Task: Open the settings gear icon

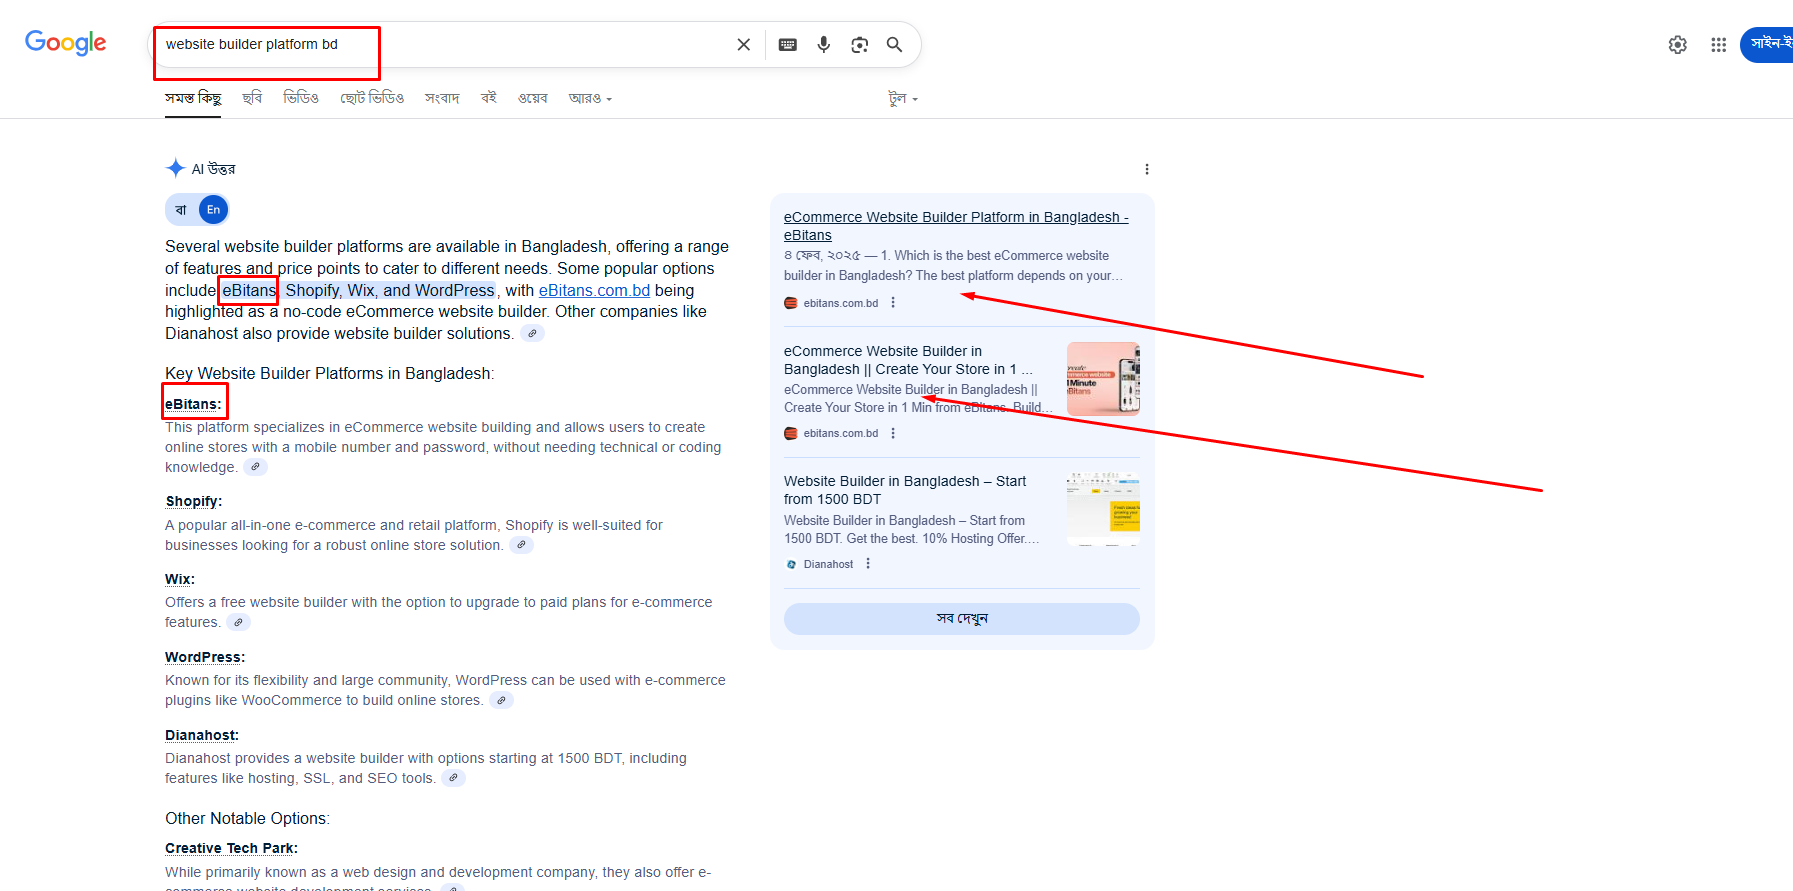Action: coord(1678,45)
